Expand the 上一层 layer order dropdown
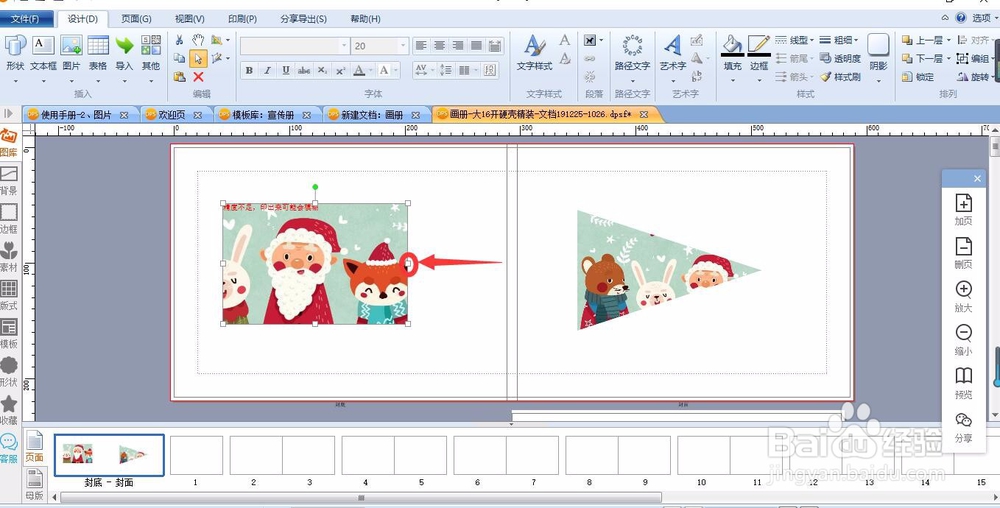The width and height of the screenshot is (1000, 508). tap(949, 40)
